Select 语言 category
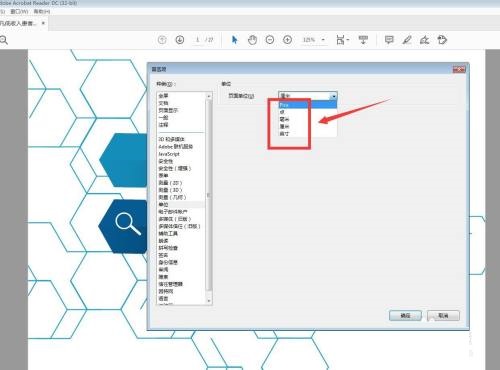This screenshot has height=370, width=500. coord(163,299)
